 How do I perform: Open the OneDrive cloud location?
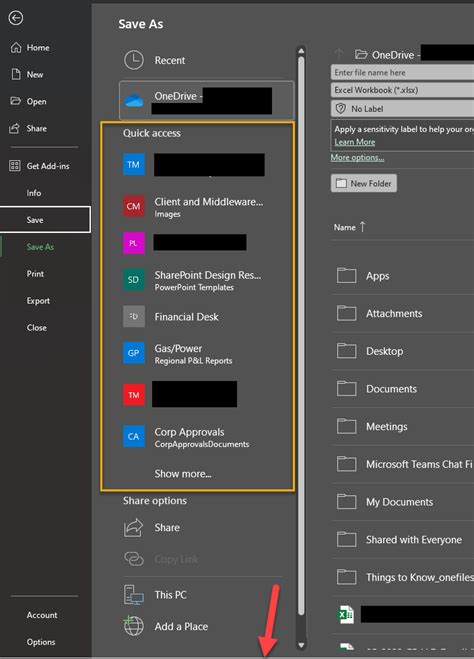206,100
